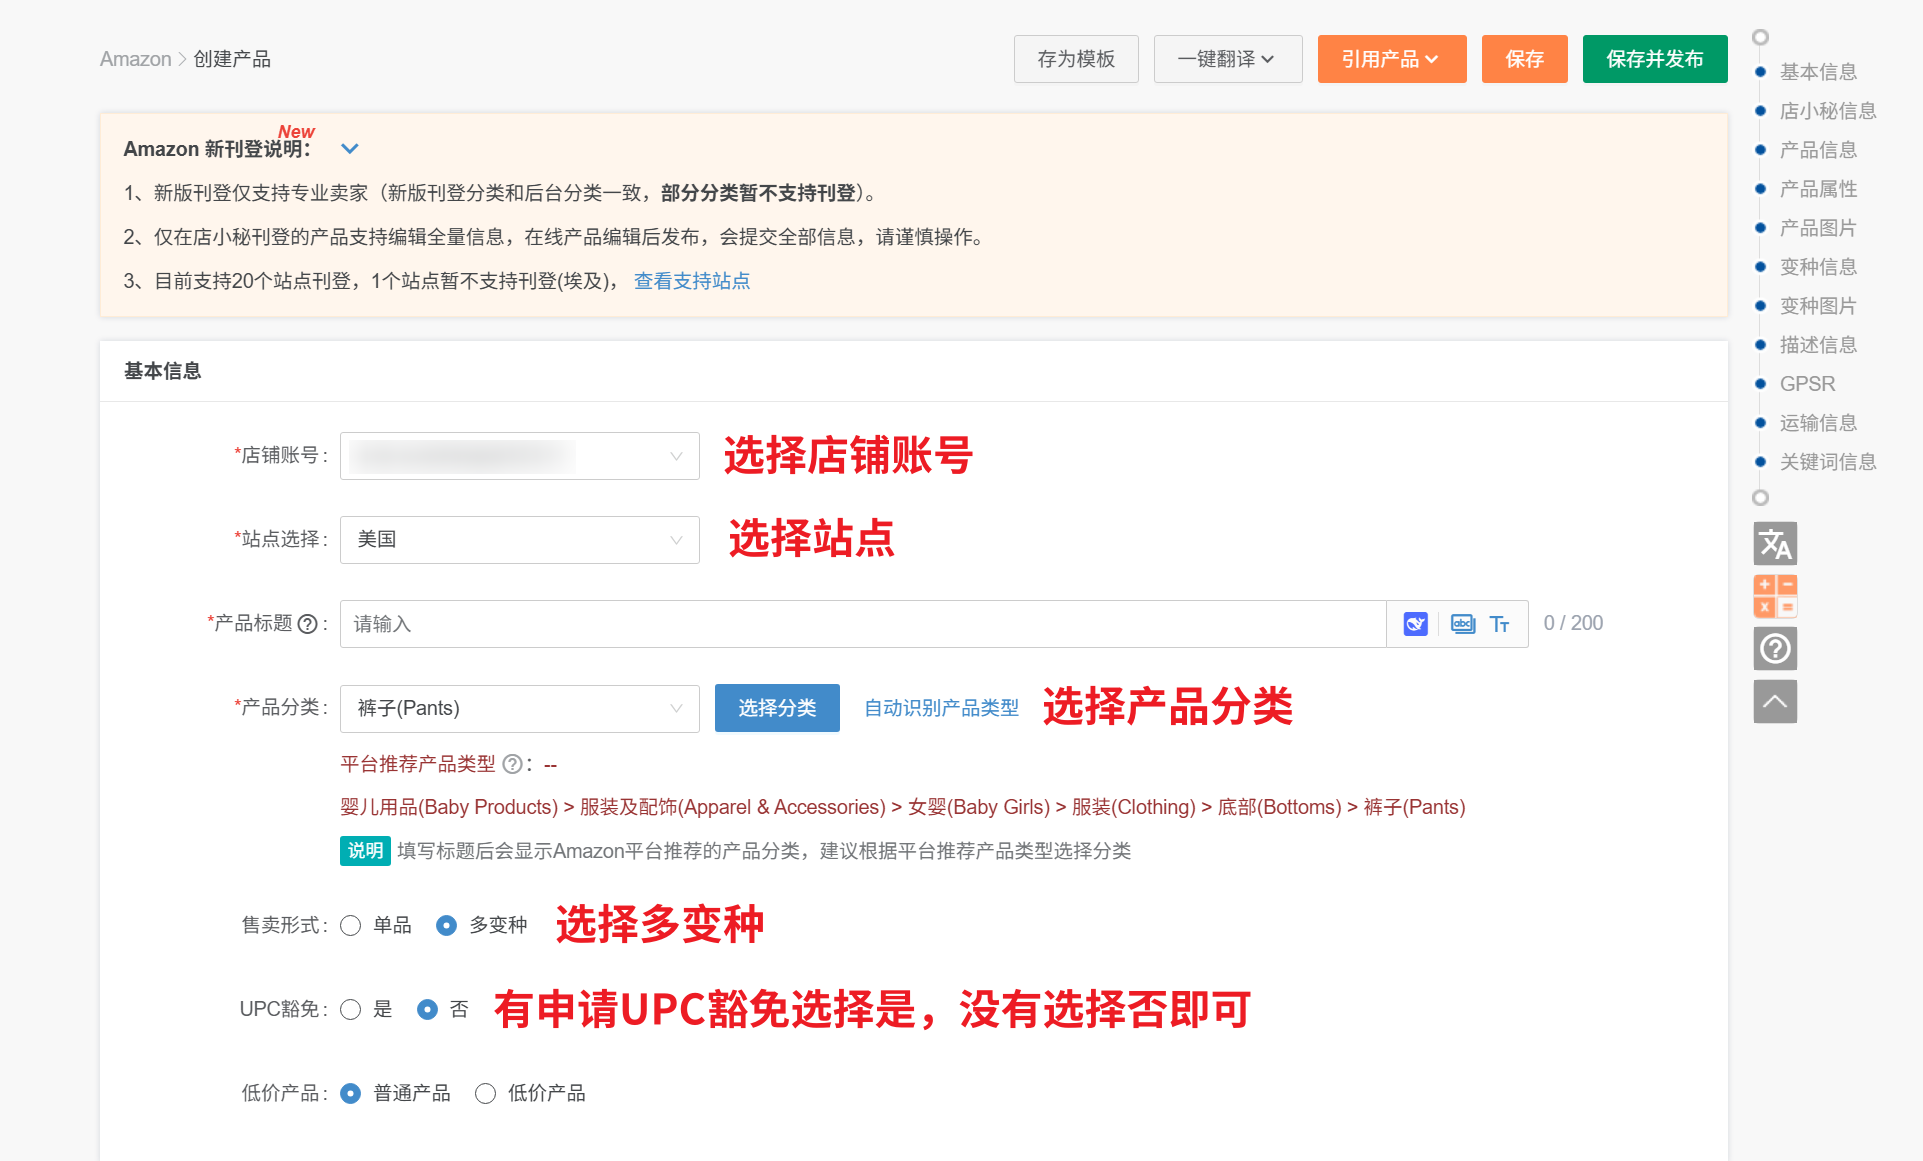Select the 低价产品 radio button
Screen dimensions: 1923x1161
point(486,1093)
